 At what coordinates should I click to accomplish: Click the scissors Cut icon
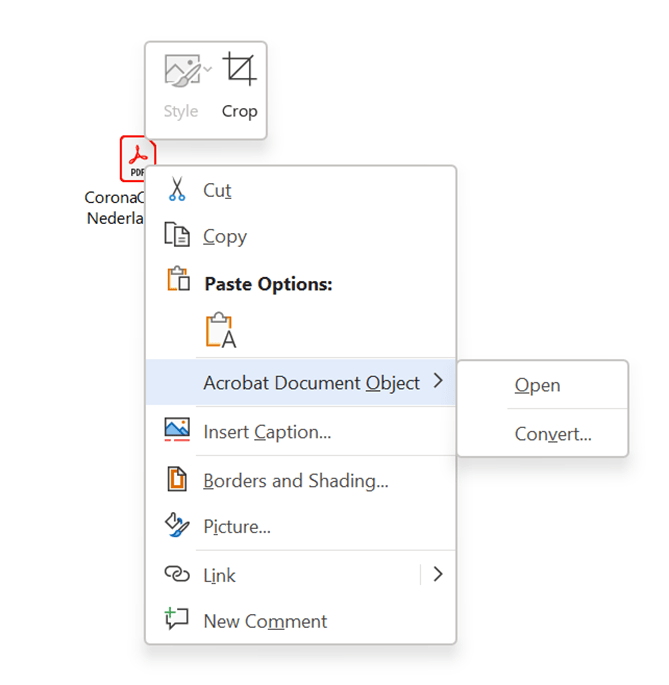click(177, 190)
